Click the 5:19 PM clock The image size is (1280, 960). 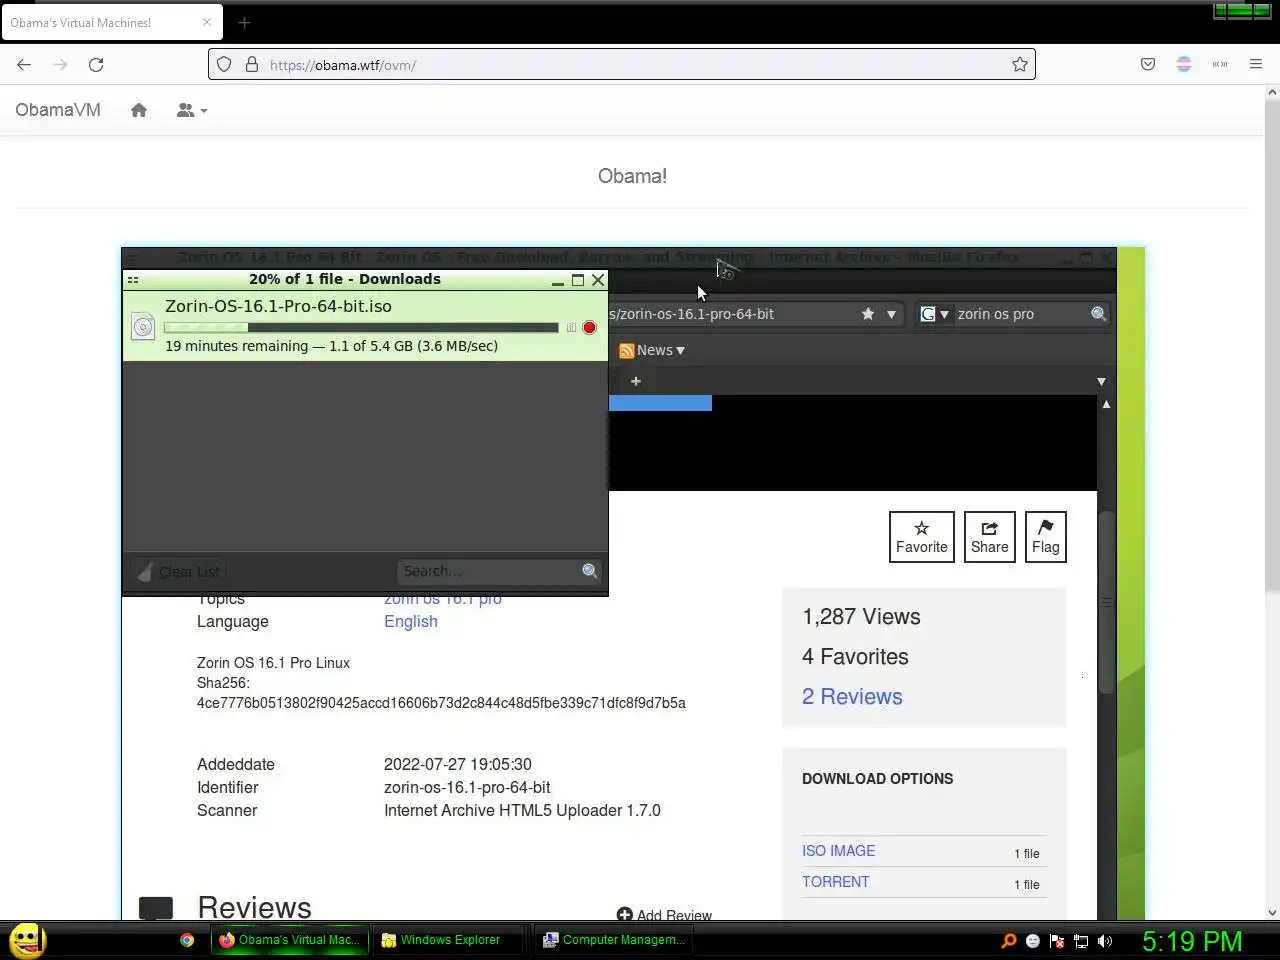(x=1192, y=941)
